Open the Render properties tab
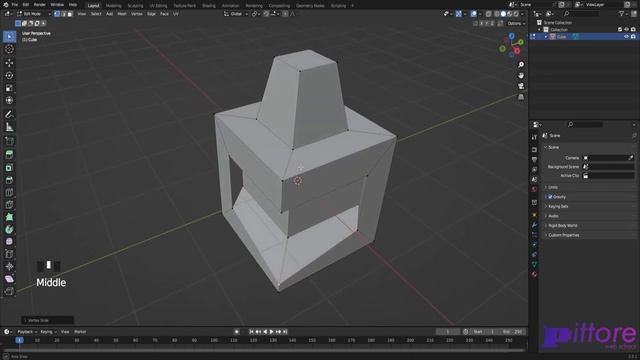Screen dimensions: 640x360 click(x=534, y=150)
